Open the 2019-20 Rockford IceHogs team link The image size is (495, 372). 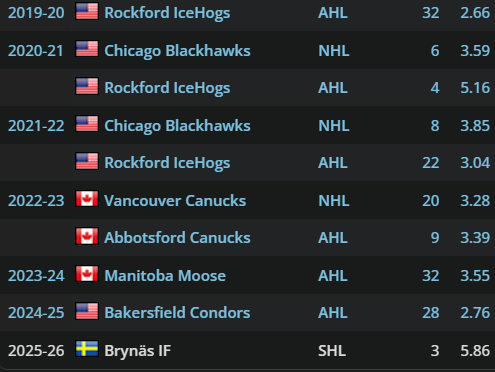pos(167,13)
